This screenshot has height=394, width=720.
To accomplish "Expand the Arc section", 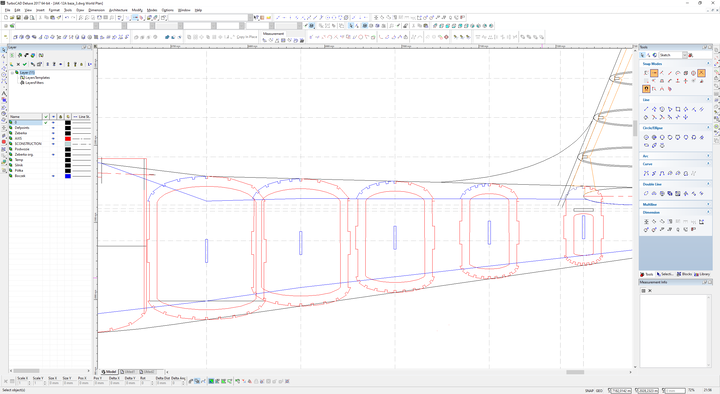I will pos(708,156).
